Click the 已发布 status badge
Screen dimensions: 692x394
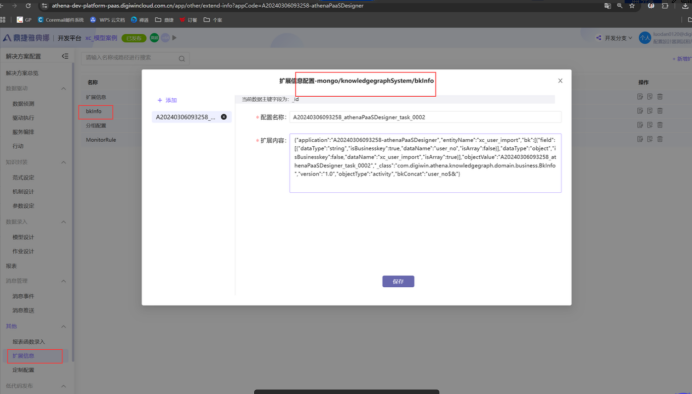point(134,38)
